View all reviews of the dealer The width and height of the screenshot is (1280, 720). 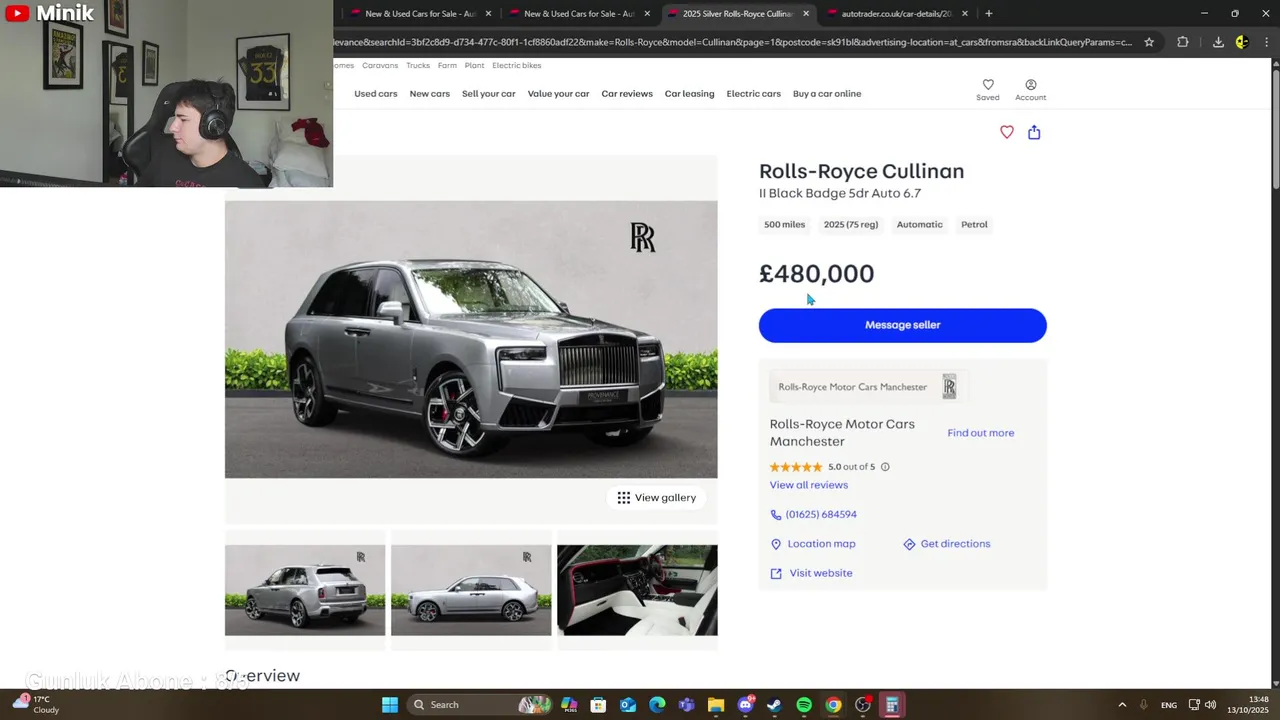(809, 485)
